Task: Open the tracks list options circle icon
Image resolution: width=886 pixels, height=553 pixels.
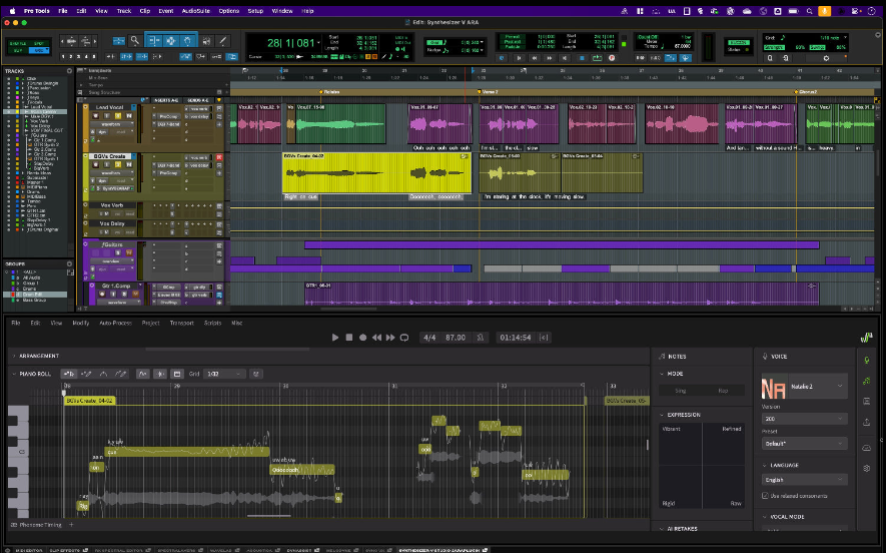Action: [70, 71]
